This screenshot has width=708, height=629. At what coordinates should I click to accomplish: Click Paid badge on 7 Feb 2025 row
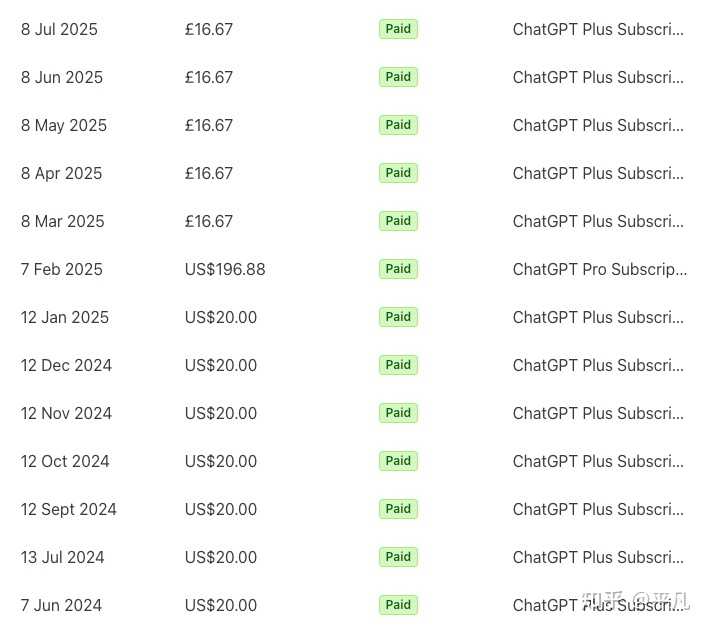point(398,269)
